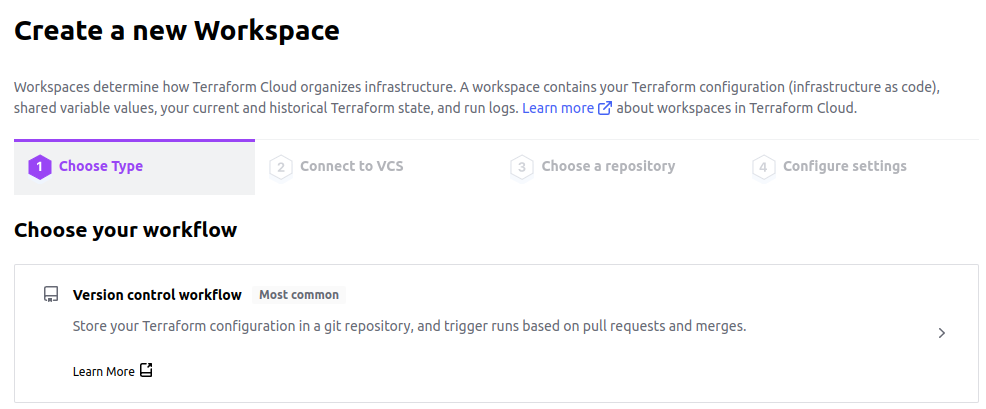Select the Version control workflow title
Screen dimensions: 986x409
coord(157,295)
